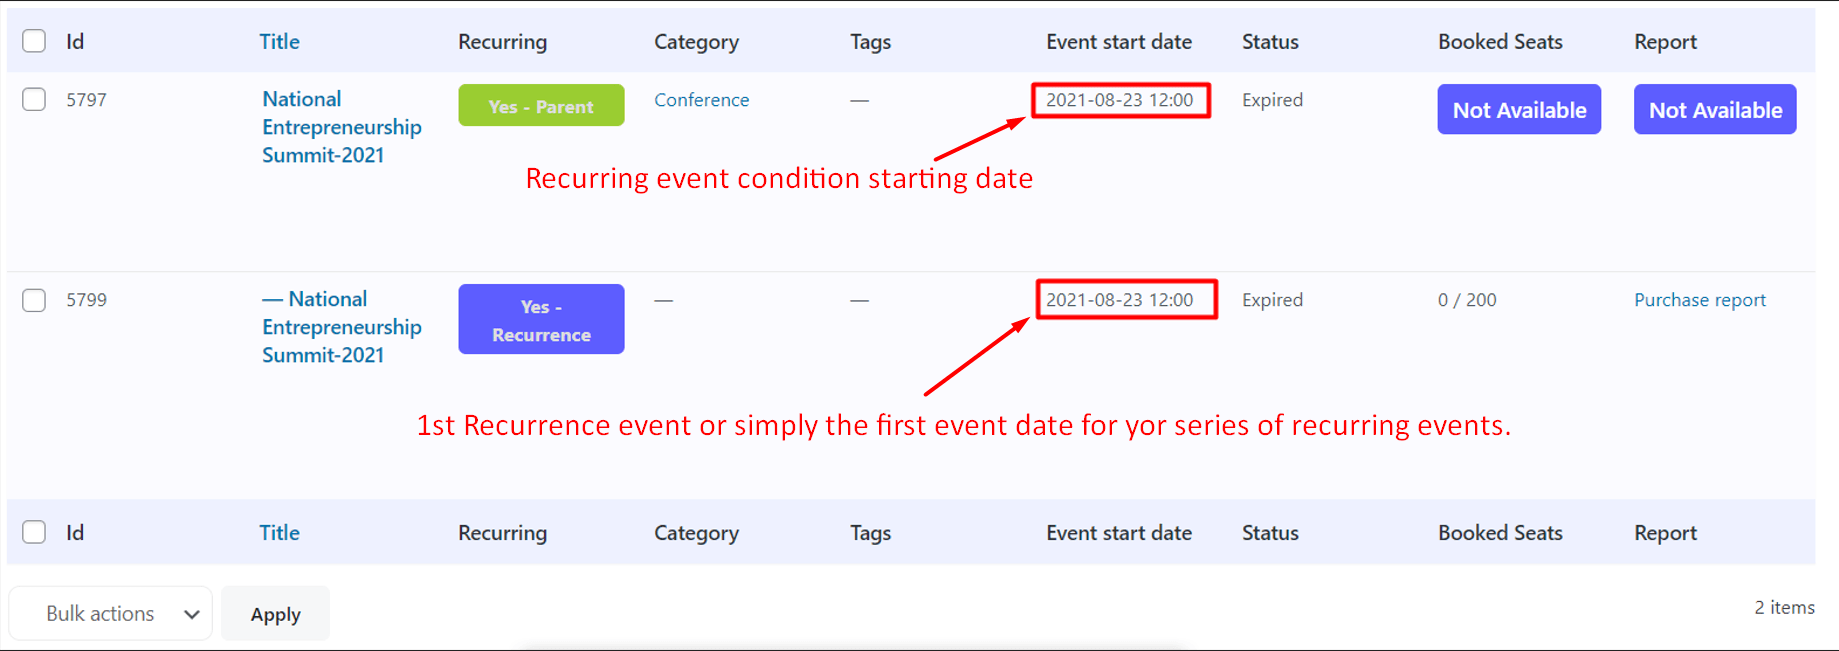The height and width of the screenshot is (651, 1839).
Task: Sort events by clicking the Title column header
Action: click(278, 41)
